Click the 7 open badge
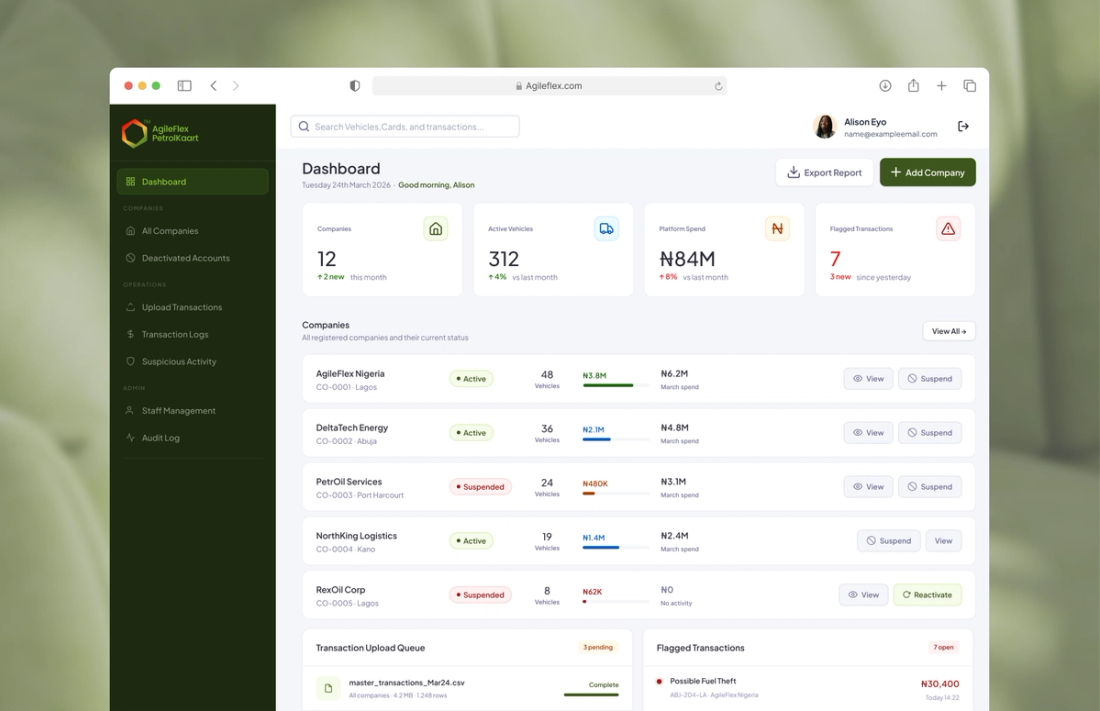This screenshot has height=711, width=1100. pyautogui.click(x=943, y=647)
